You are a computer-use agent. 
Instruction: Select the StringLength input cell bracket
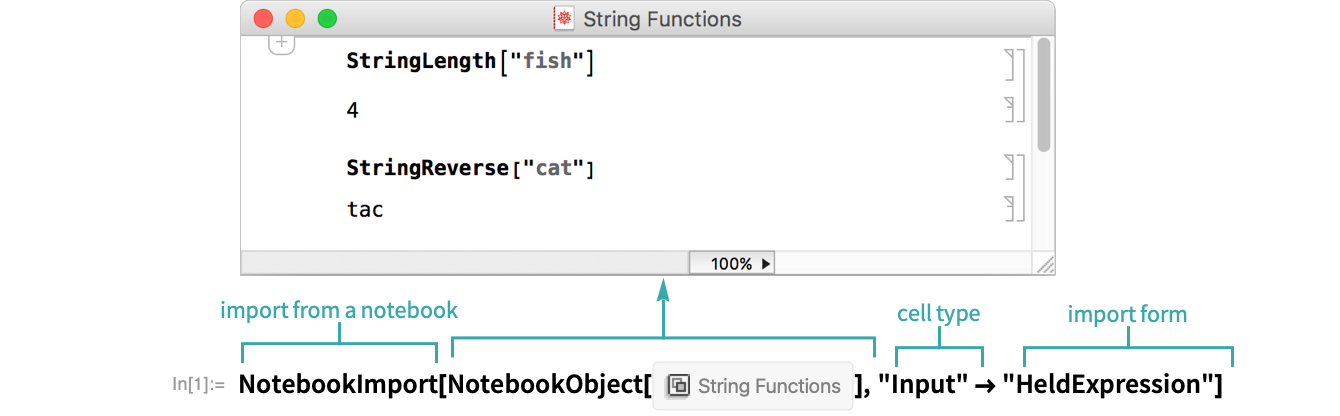(1009, 63)
